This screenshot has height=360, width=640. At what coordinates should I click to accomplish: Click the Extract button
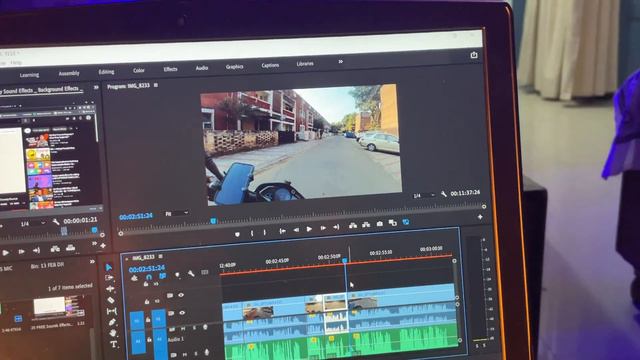366,225
